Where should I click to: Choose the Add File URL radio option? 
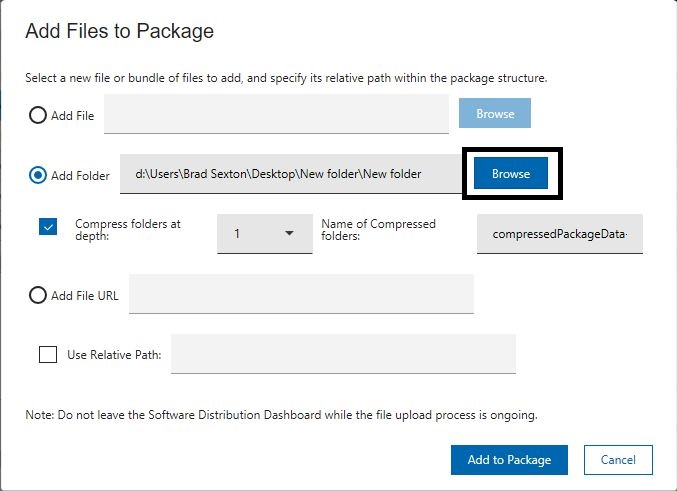point(38,295)
